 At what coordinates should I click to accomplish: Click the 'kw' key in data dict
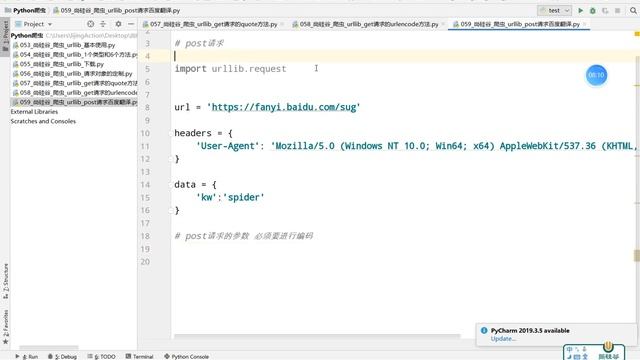206,198
